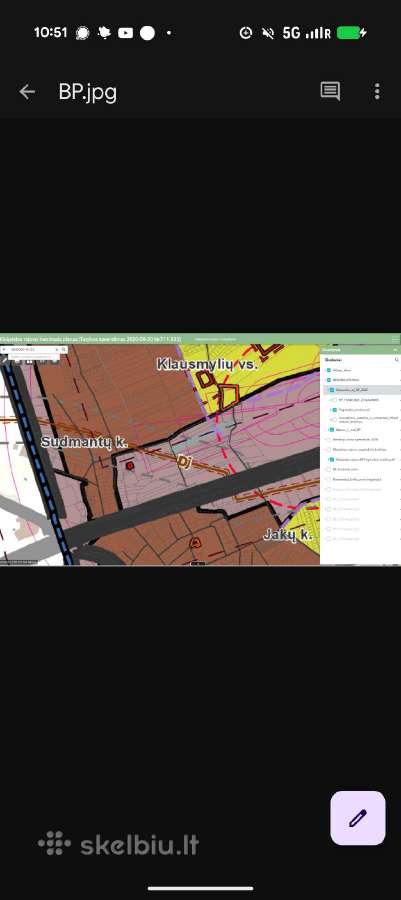
Task: Toggle checkbox of the highlighted layer row
Action: (x=332, y=390)
